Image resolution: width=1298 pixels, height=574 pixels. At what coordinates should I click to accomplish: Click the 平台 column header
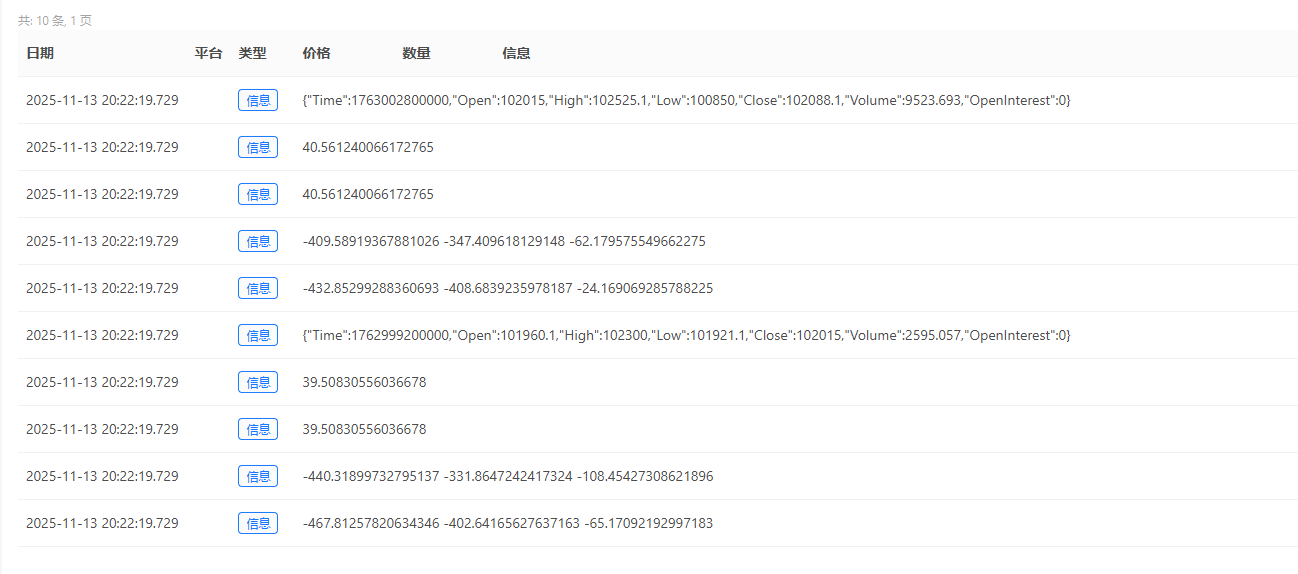click(x=208, y=54)
